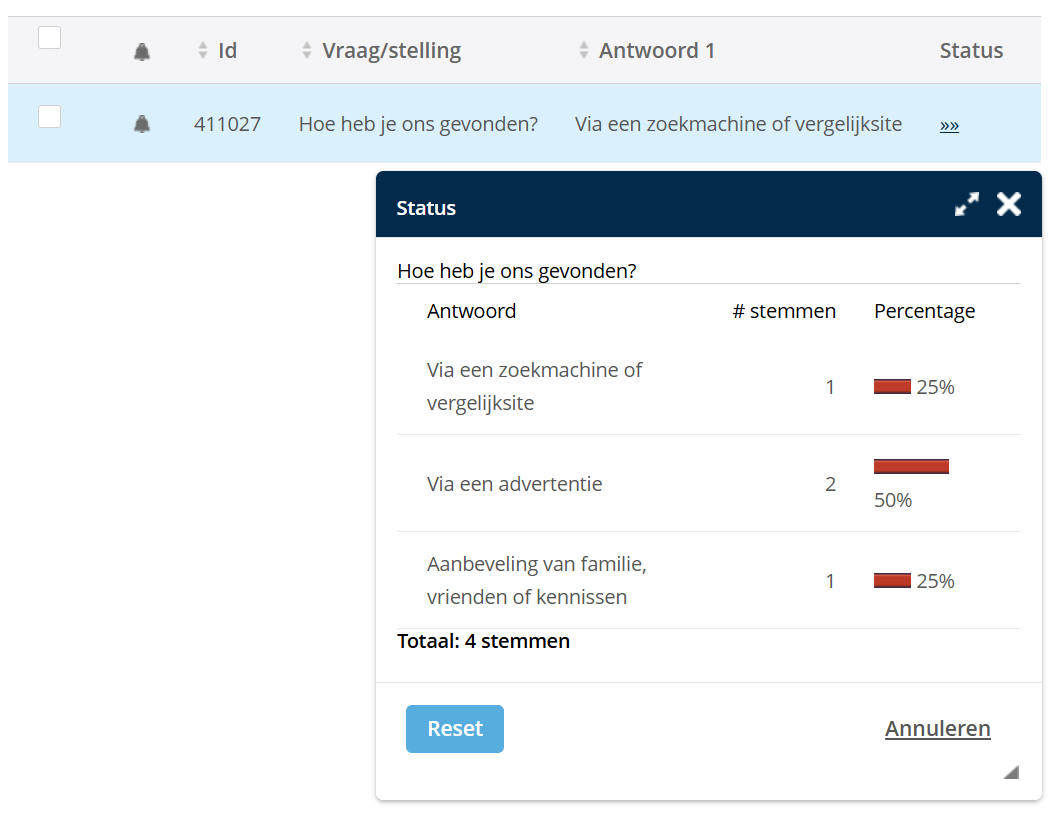The height and width of the screenshot is (814, 1052).
Task: Click the 50% bar for Via een advertentie
Action: coord(911,466)
